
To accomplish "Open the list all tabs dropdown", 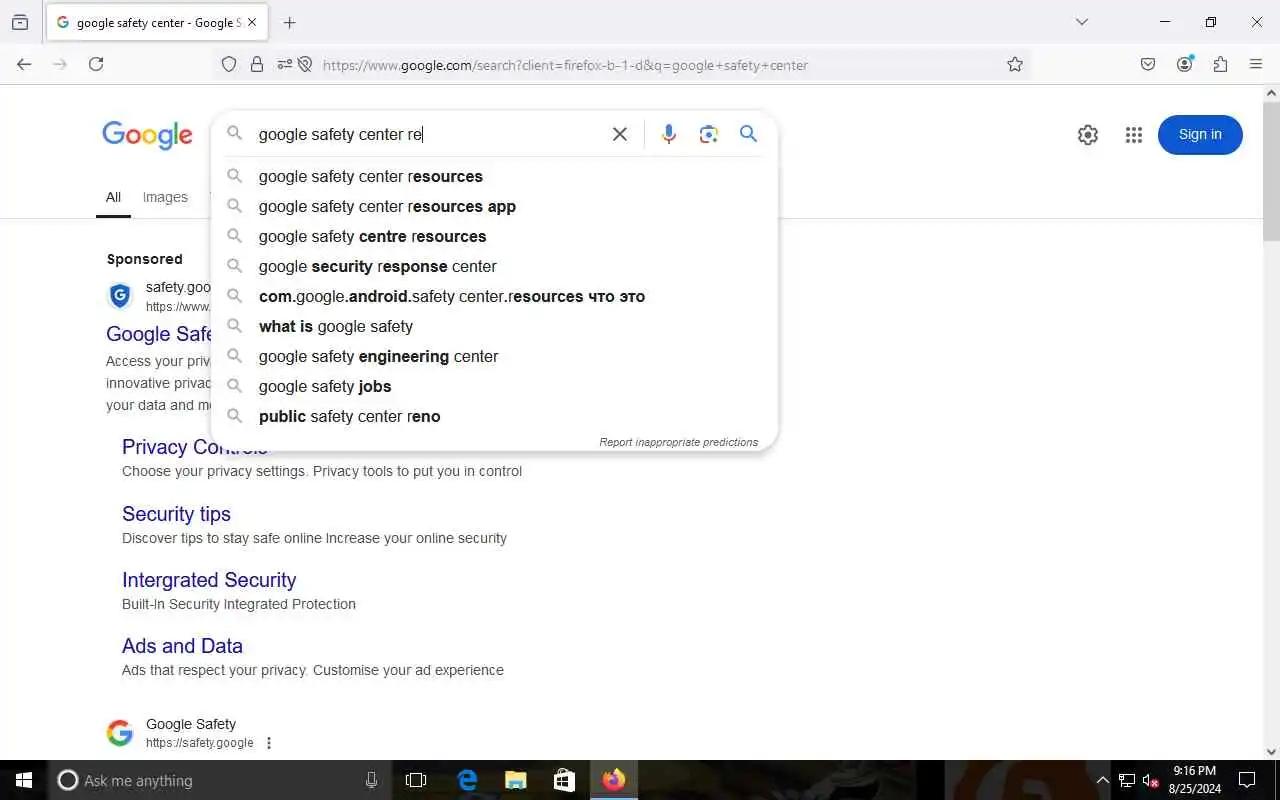I will pos(1081,22).
